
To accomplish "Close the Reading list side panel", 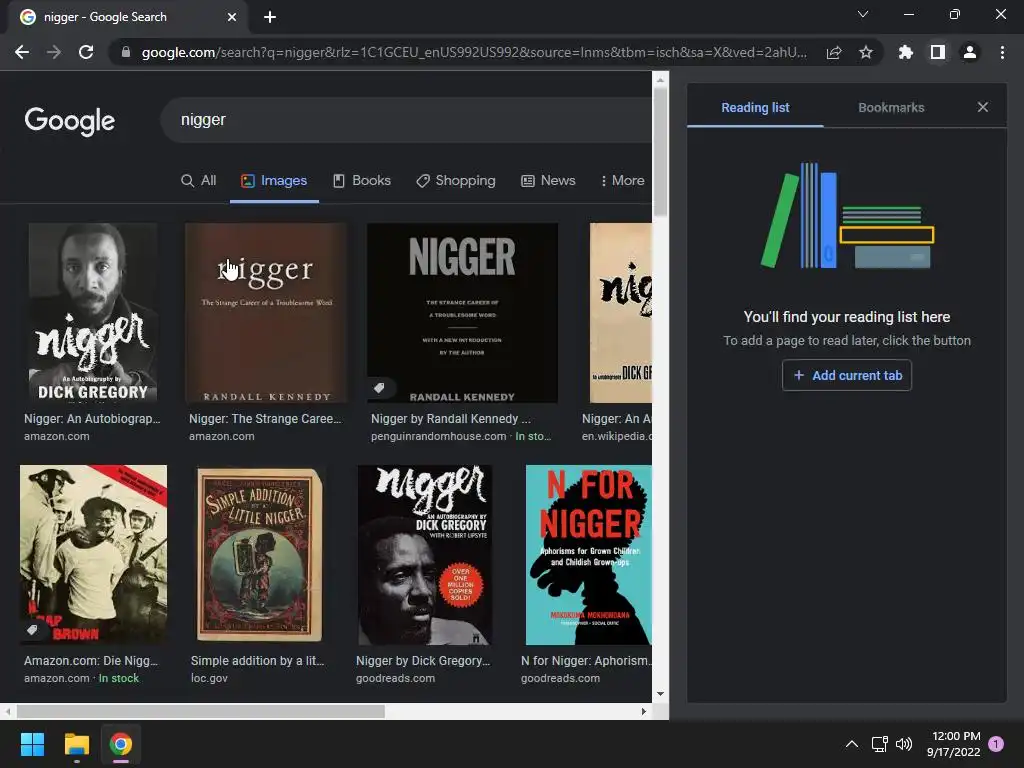I will [x=983, y=107].
